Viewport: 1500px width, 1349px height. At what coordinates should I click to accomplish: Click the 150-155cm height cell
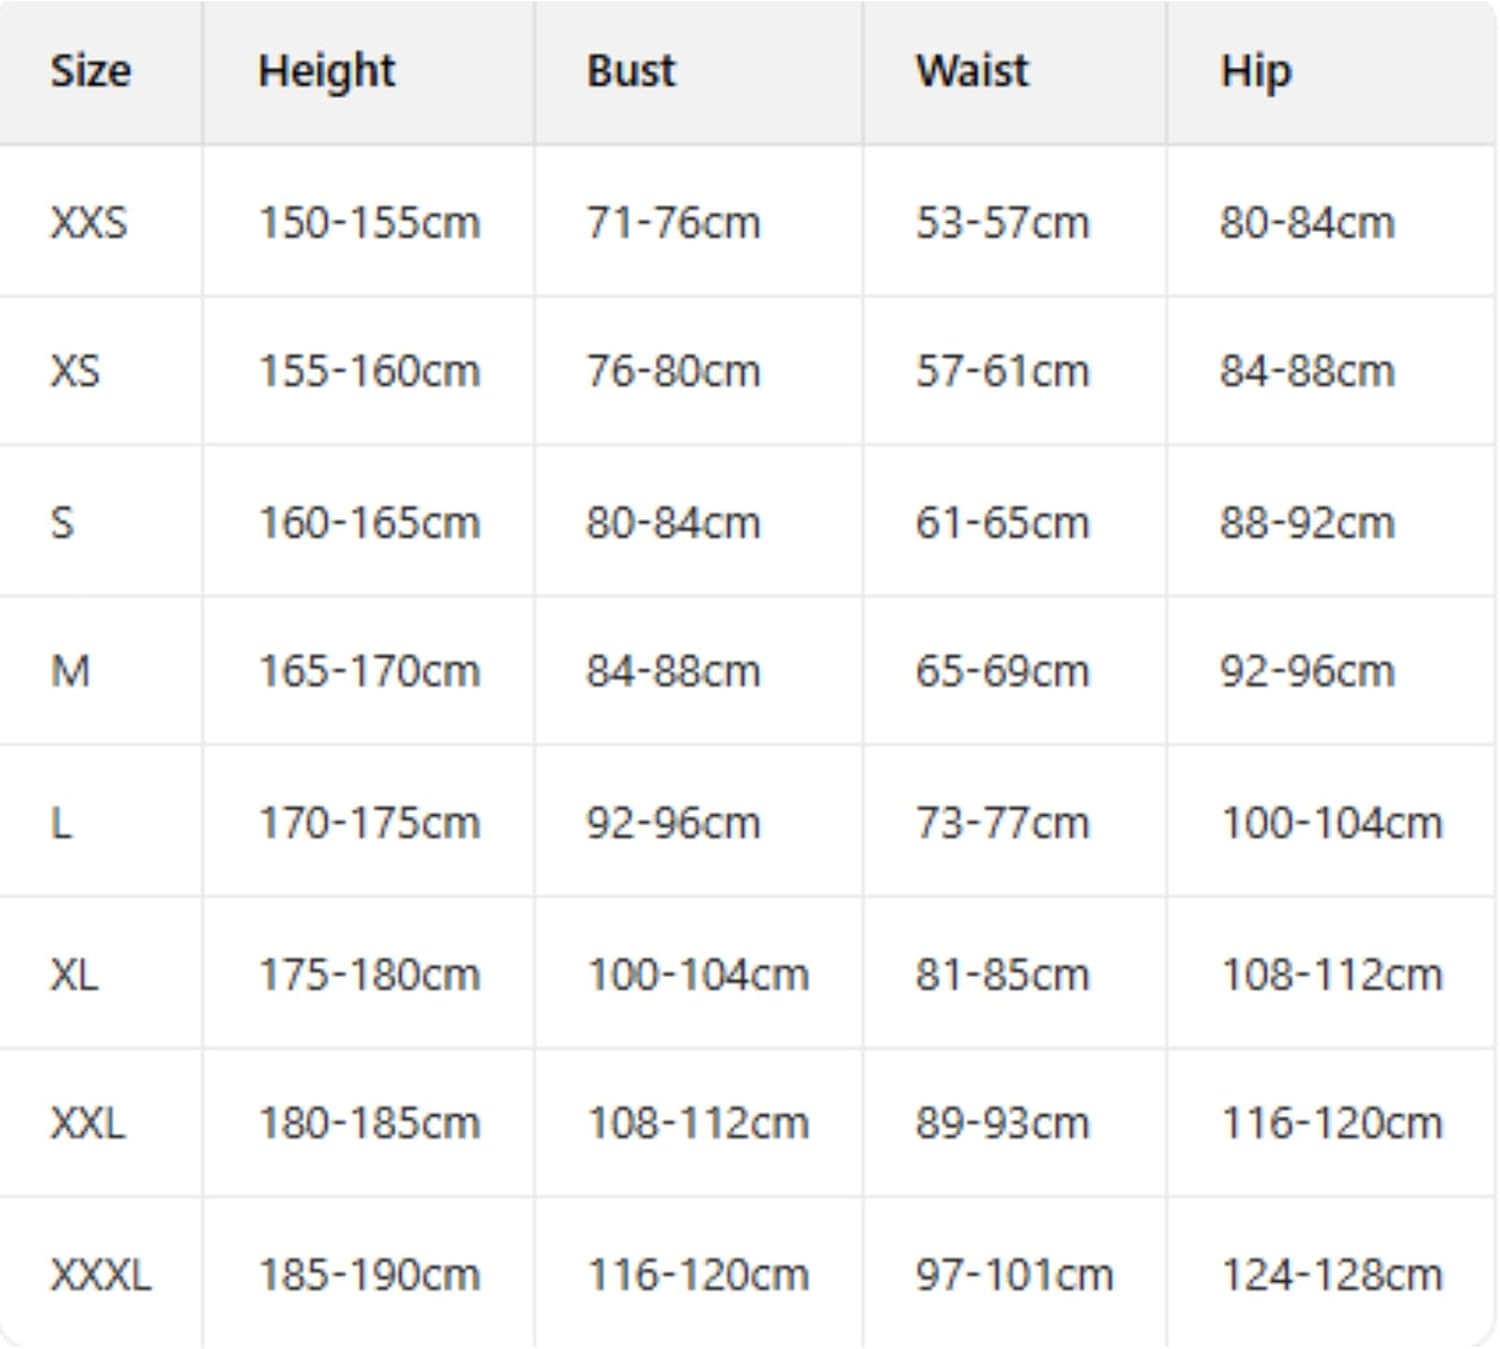369,222
